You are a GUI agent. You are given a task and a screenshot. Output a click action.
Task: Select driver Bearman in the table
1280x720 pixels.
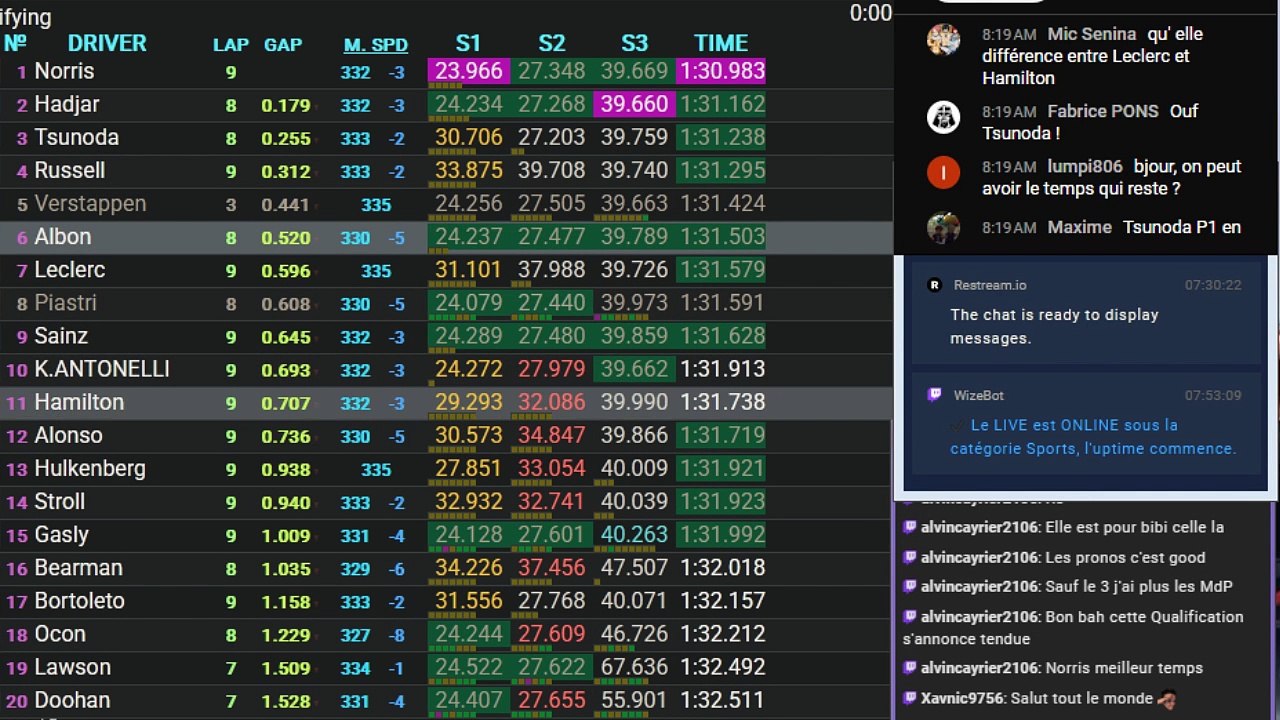(x=78, y=566)
